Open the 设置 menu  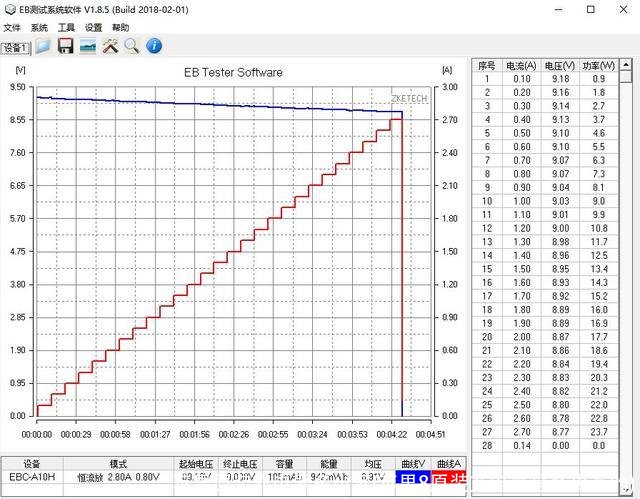coord(93,28)
